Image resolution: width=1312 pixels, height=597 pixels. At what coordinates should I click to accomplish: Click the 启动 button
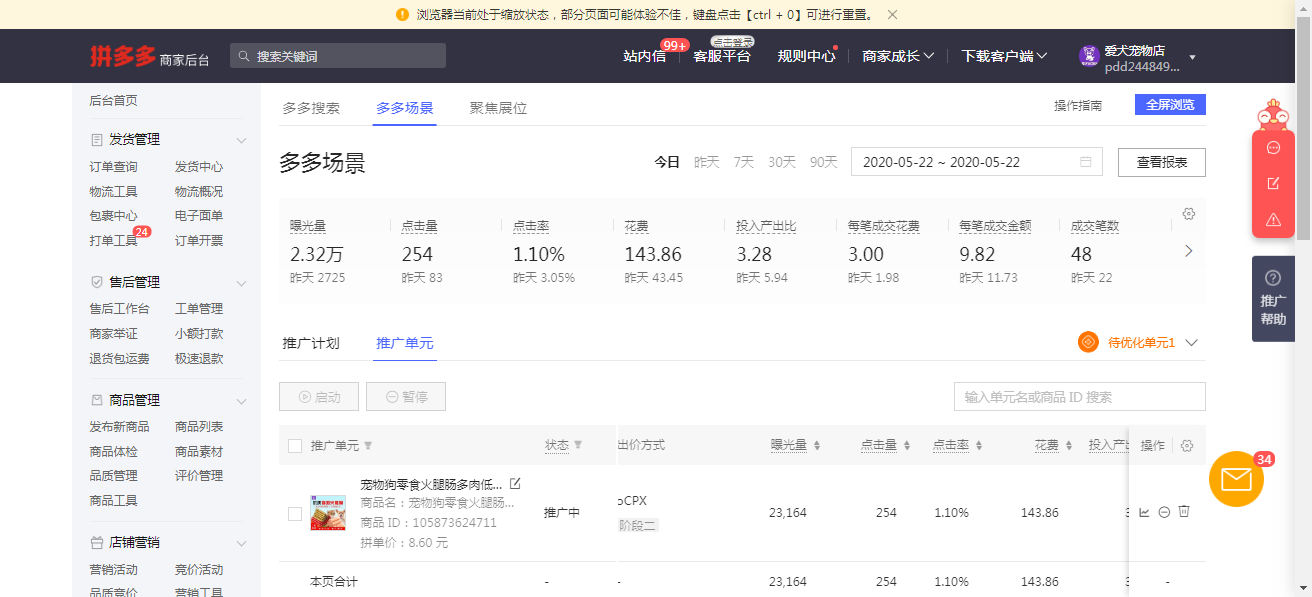(319, 397)
